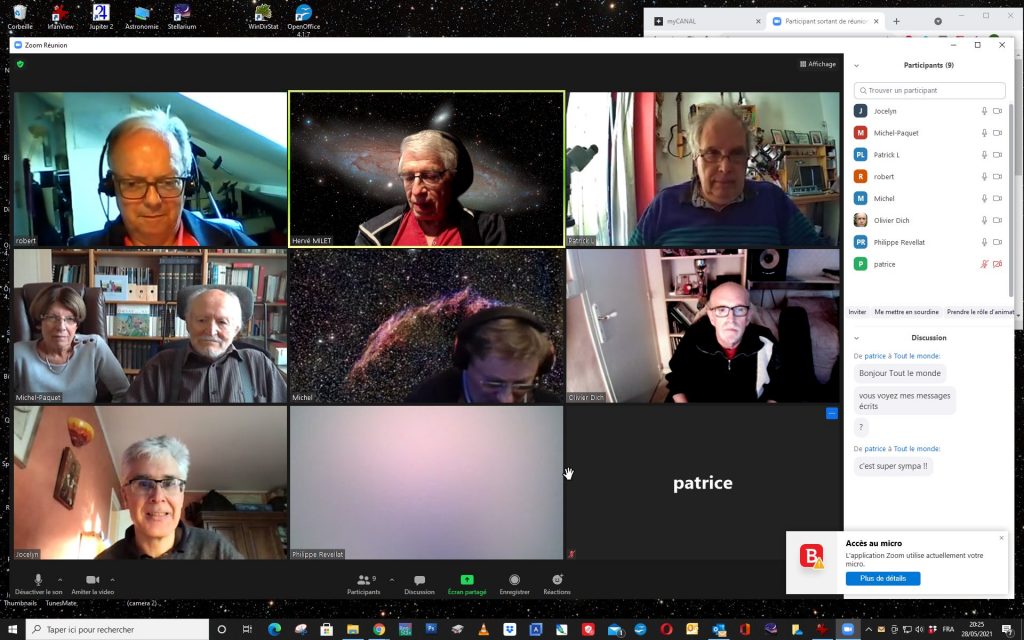The width and height of the screenshot is (1024, 640).
Task: Select Hervé MILET video tile
Action: coord(426,169)
